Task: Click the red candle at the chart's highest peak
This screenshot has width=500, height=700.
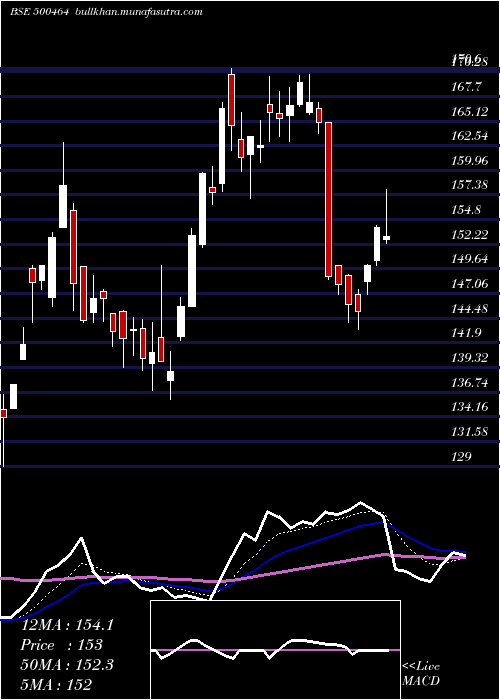Action: click(x=231, y=100)
